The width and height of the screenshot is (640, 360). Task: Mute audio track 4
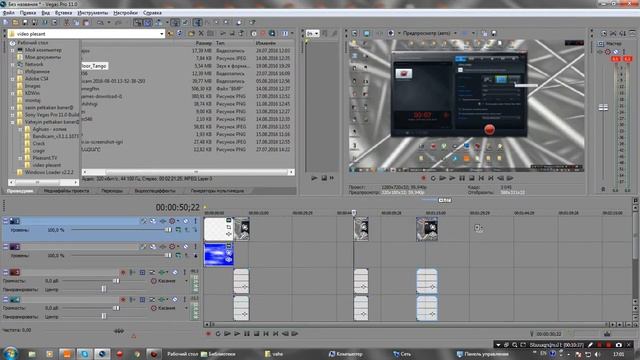pos(175,300)
